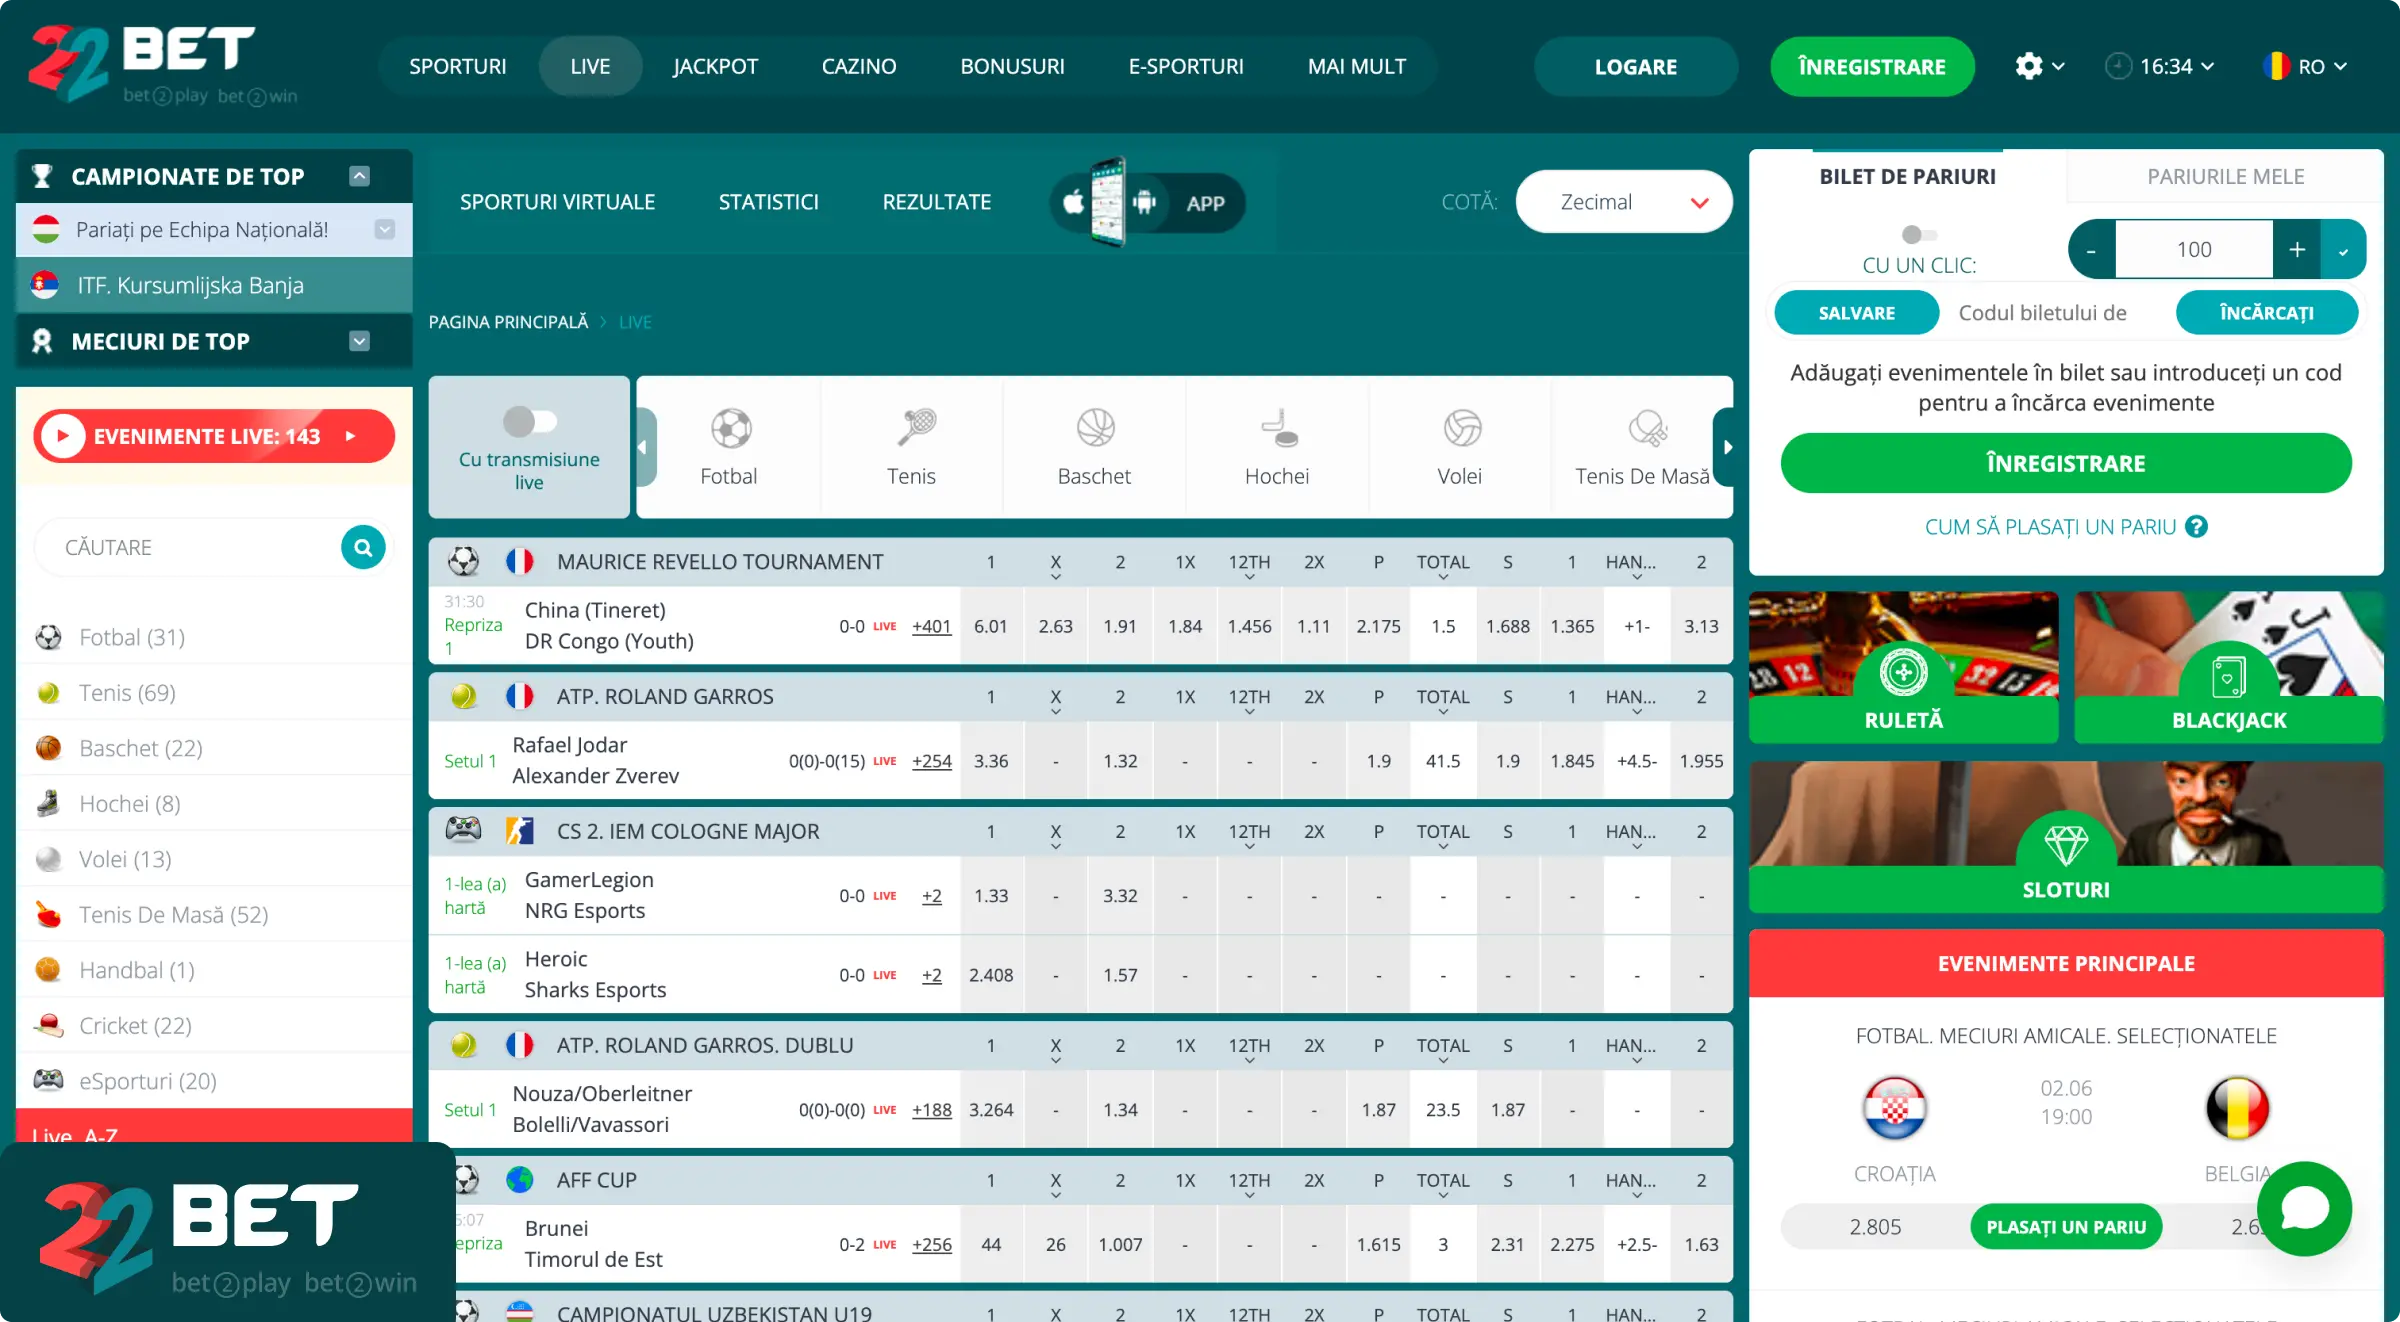
Task: Open +254 more markets for Jodar vs Zverev
Action: (932, 761)
